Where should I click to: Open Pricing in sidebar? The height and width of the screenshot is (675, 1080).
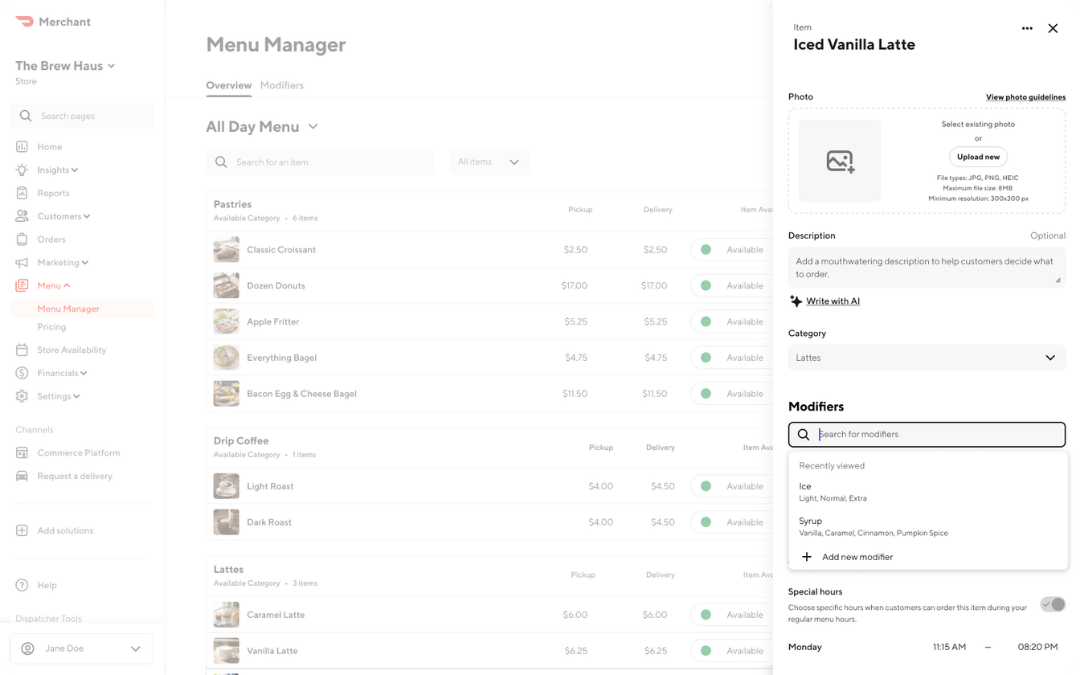tap(52, 326)
